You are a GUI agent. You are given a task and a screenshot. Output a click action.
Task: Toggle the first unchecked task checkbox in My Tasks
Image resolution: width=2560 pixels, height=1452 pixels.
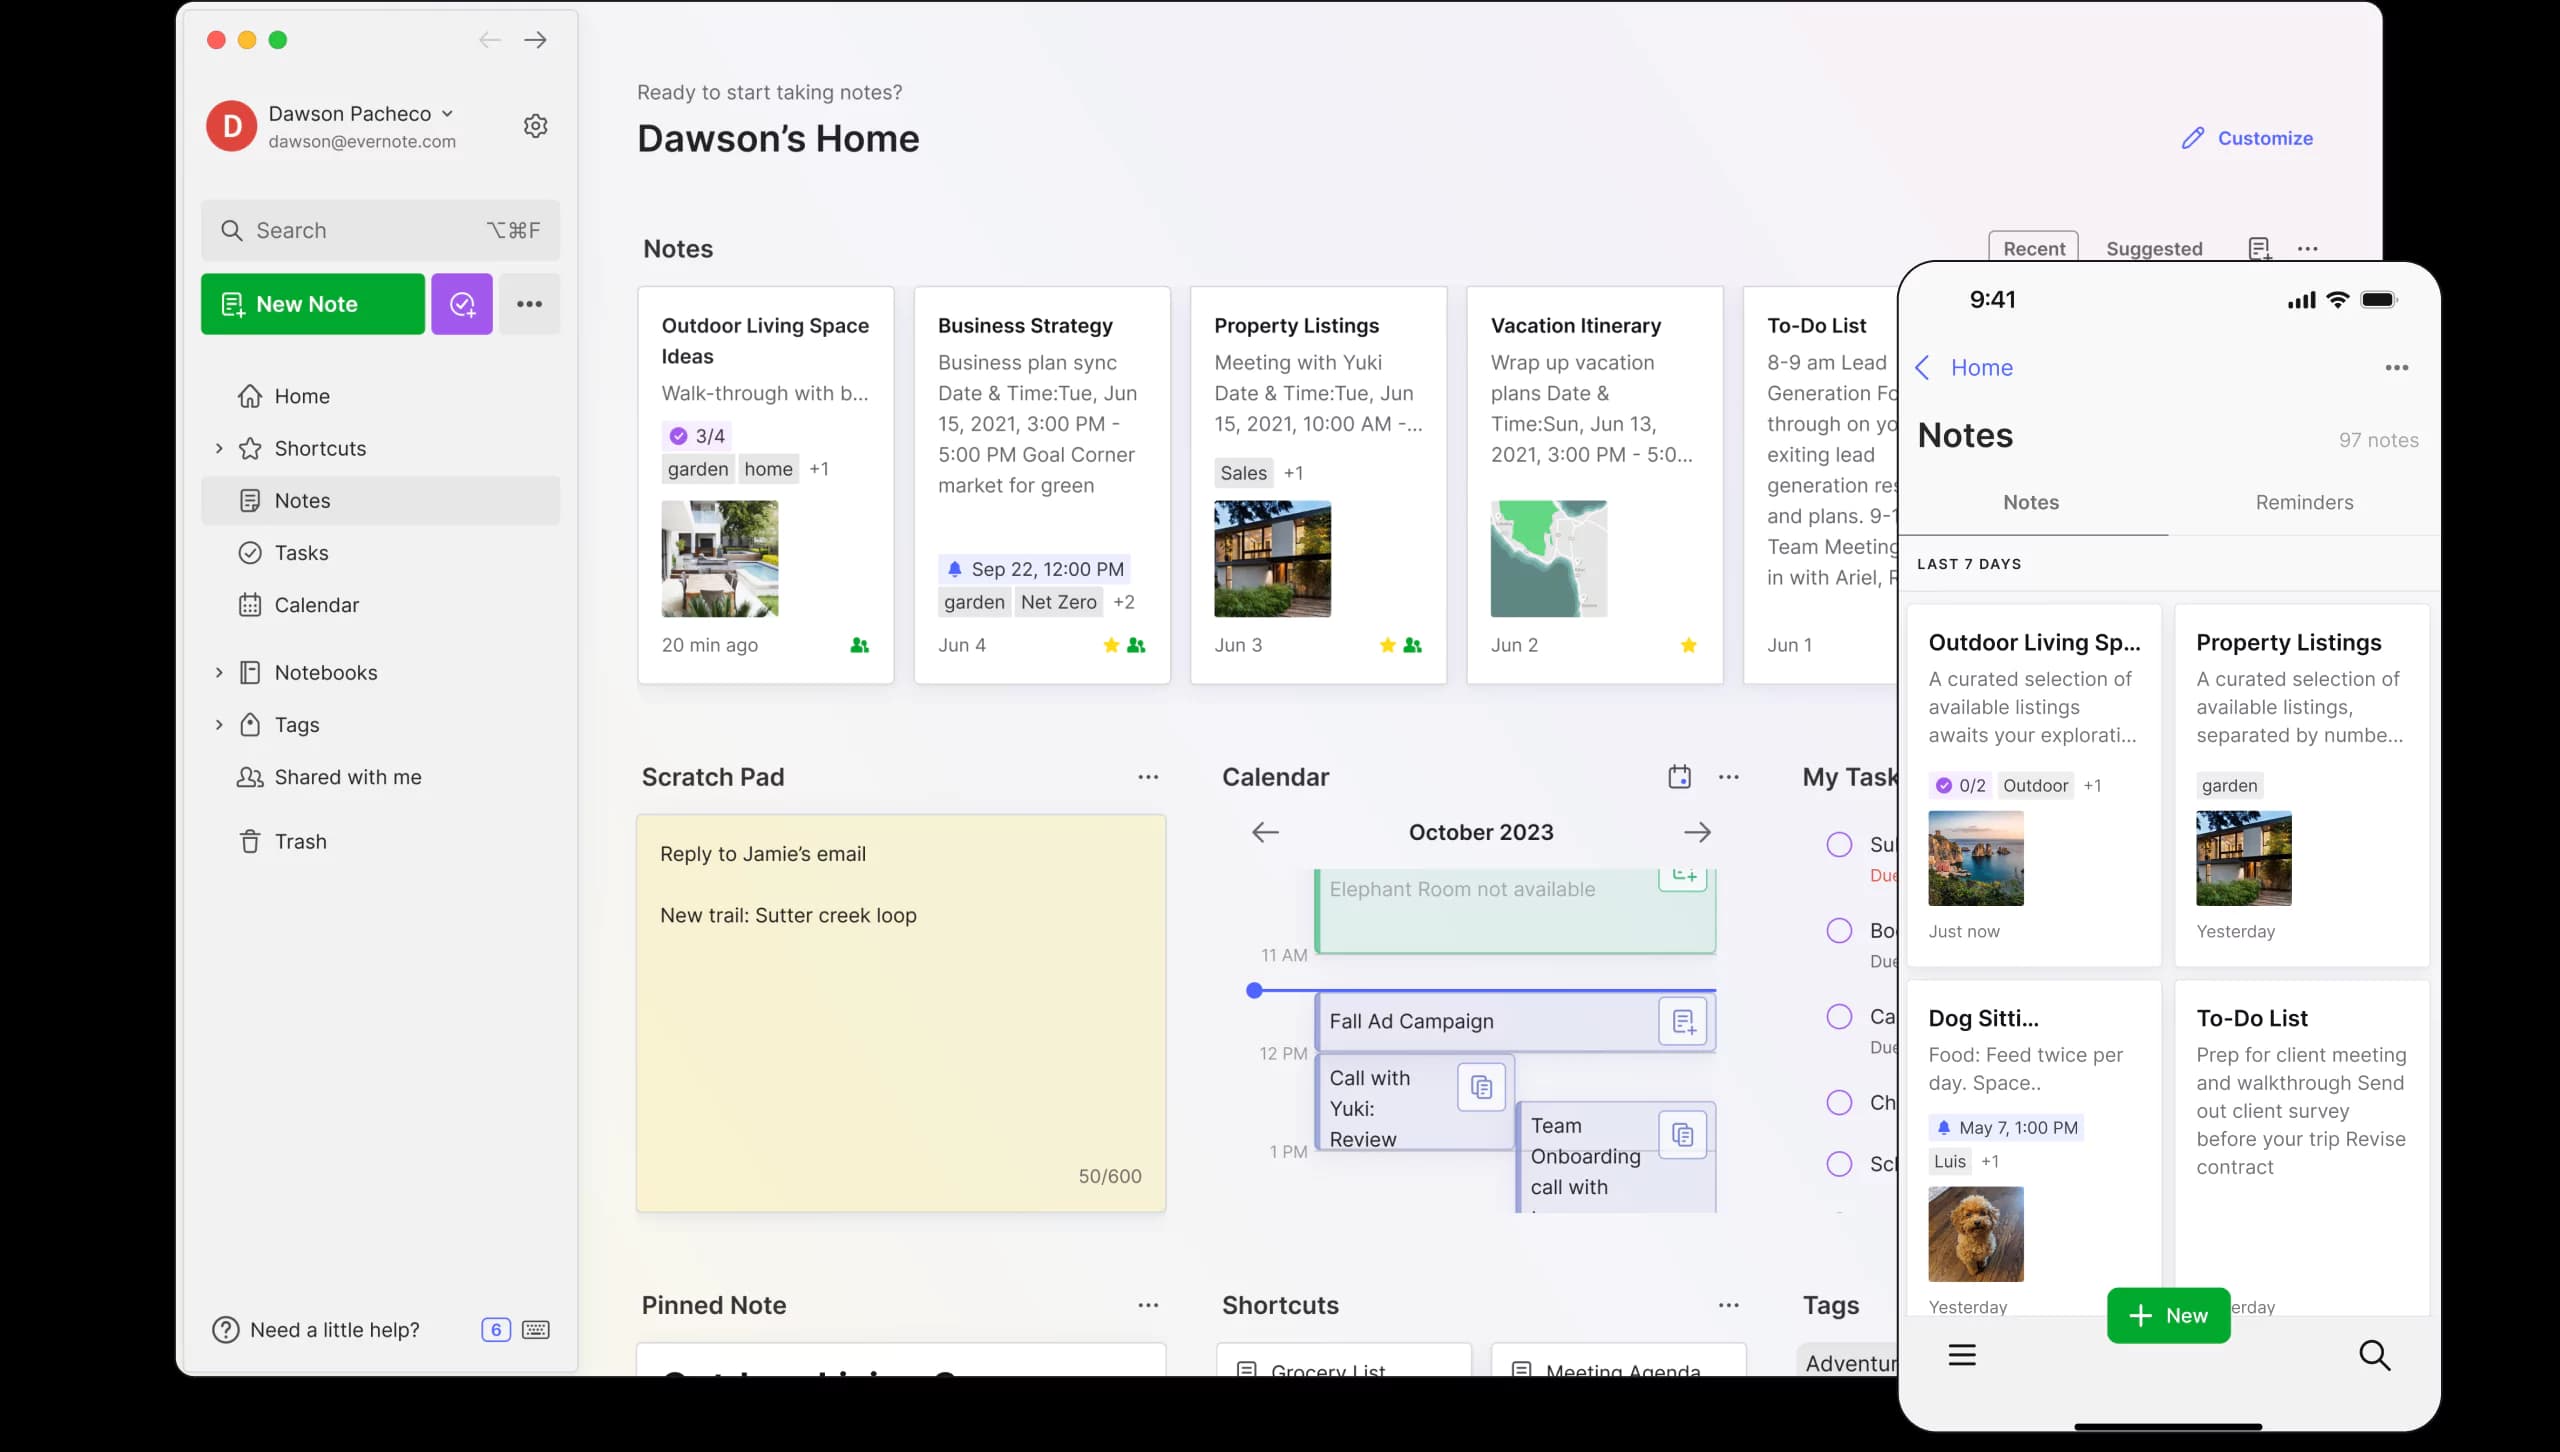[x=1839, y=844]
